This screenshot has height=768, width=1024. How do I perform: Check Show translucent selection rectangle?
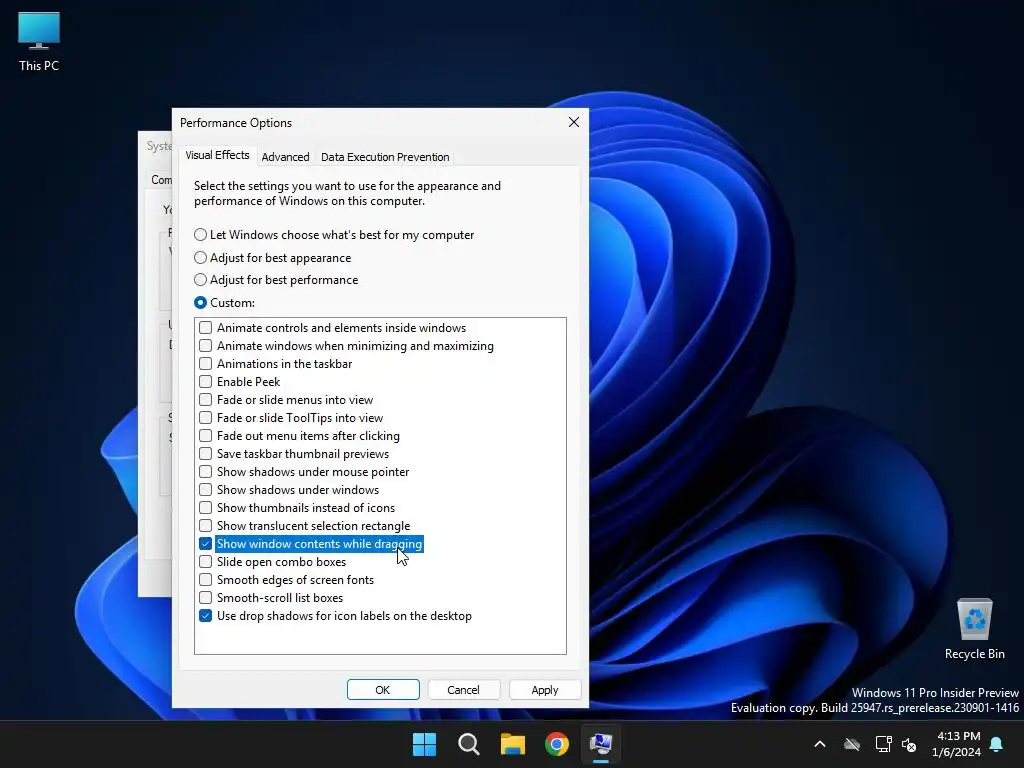tap(205, 526)
